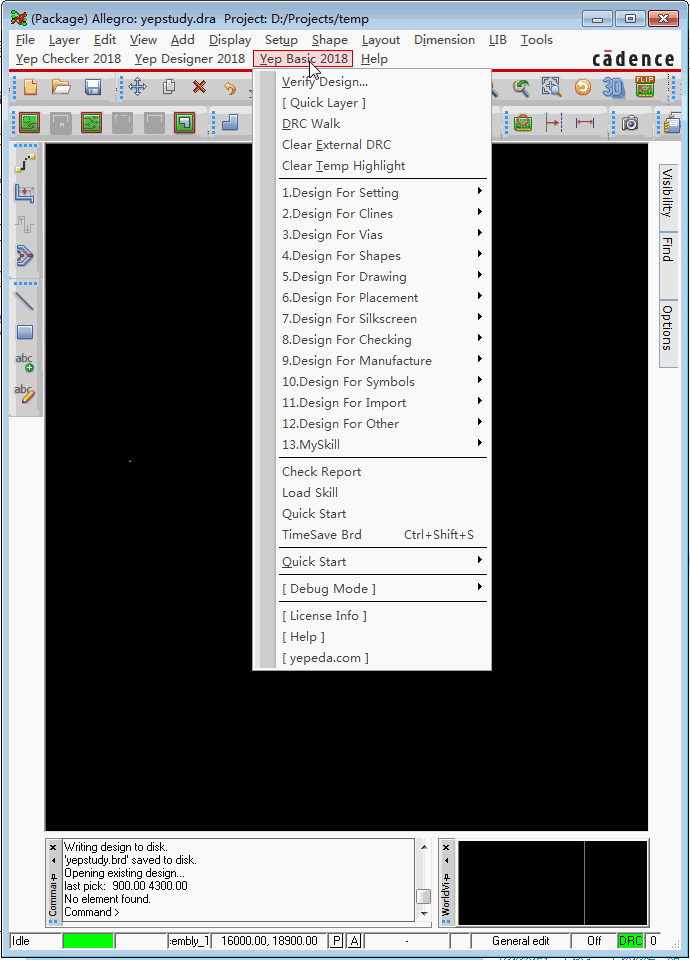Select the Add Connect route icon

coord(25,163)
